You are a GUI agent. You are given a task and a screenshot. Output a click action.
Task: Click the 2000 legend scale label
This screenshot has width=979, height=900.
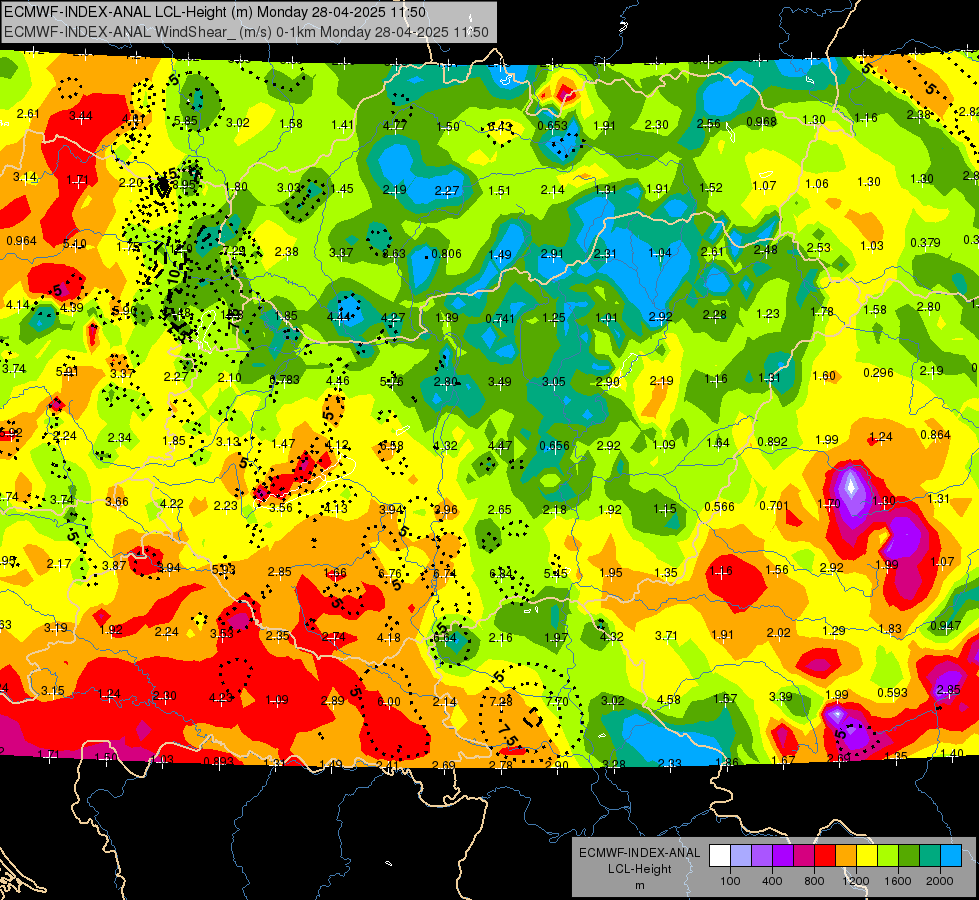point(940,881)
